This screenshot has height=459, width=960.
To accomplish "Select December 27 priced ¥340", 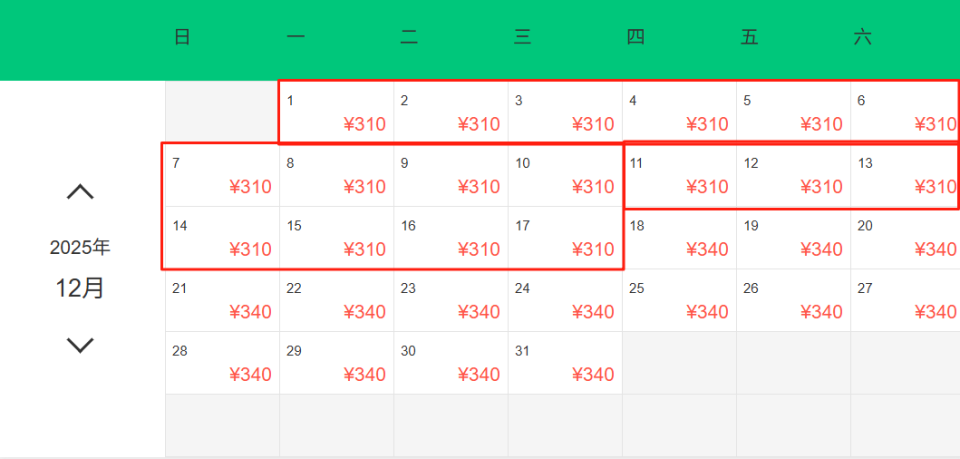I will 906,300.
